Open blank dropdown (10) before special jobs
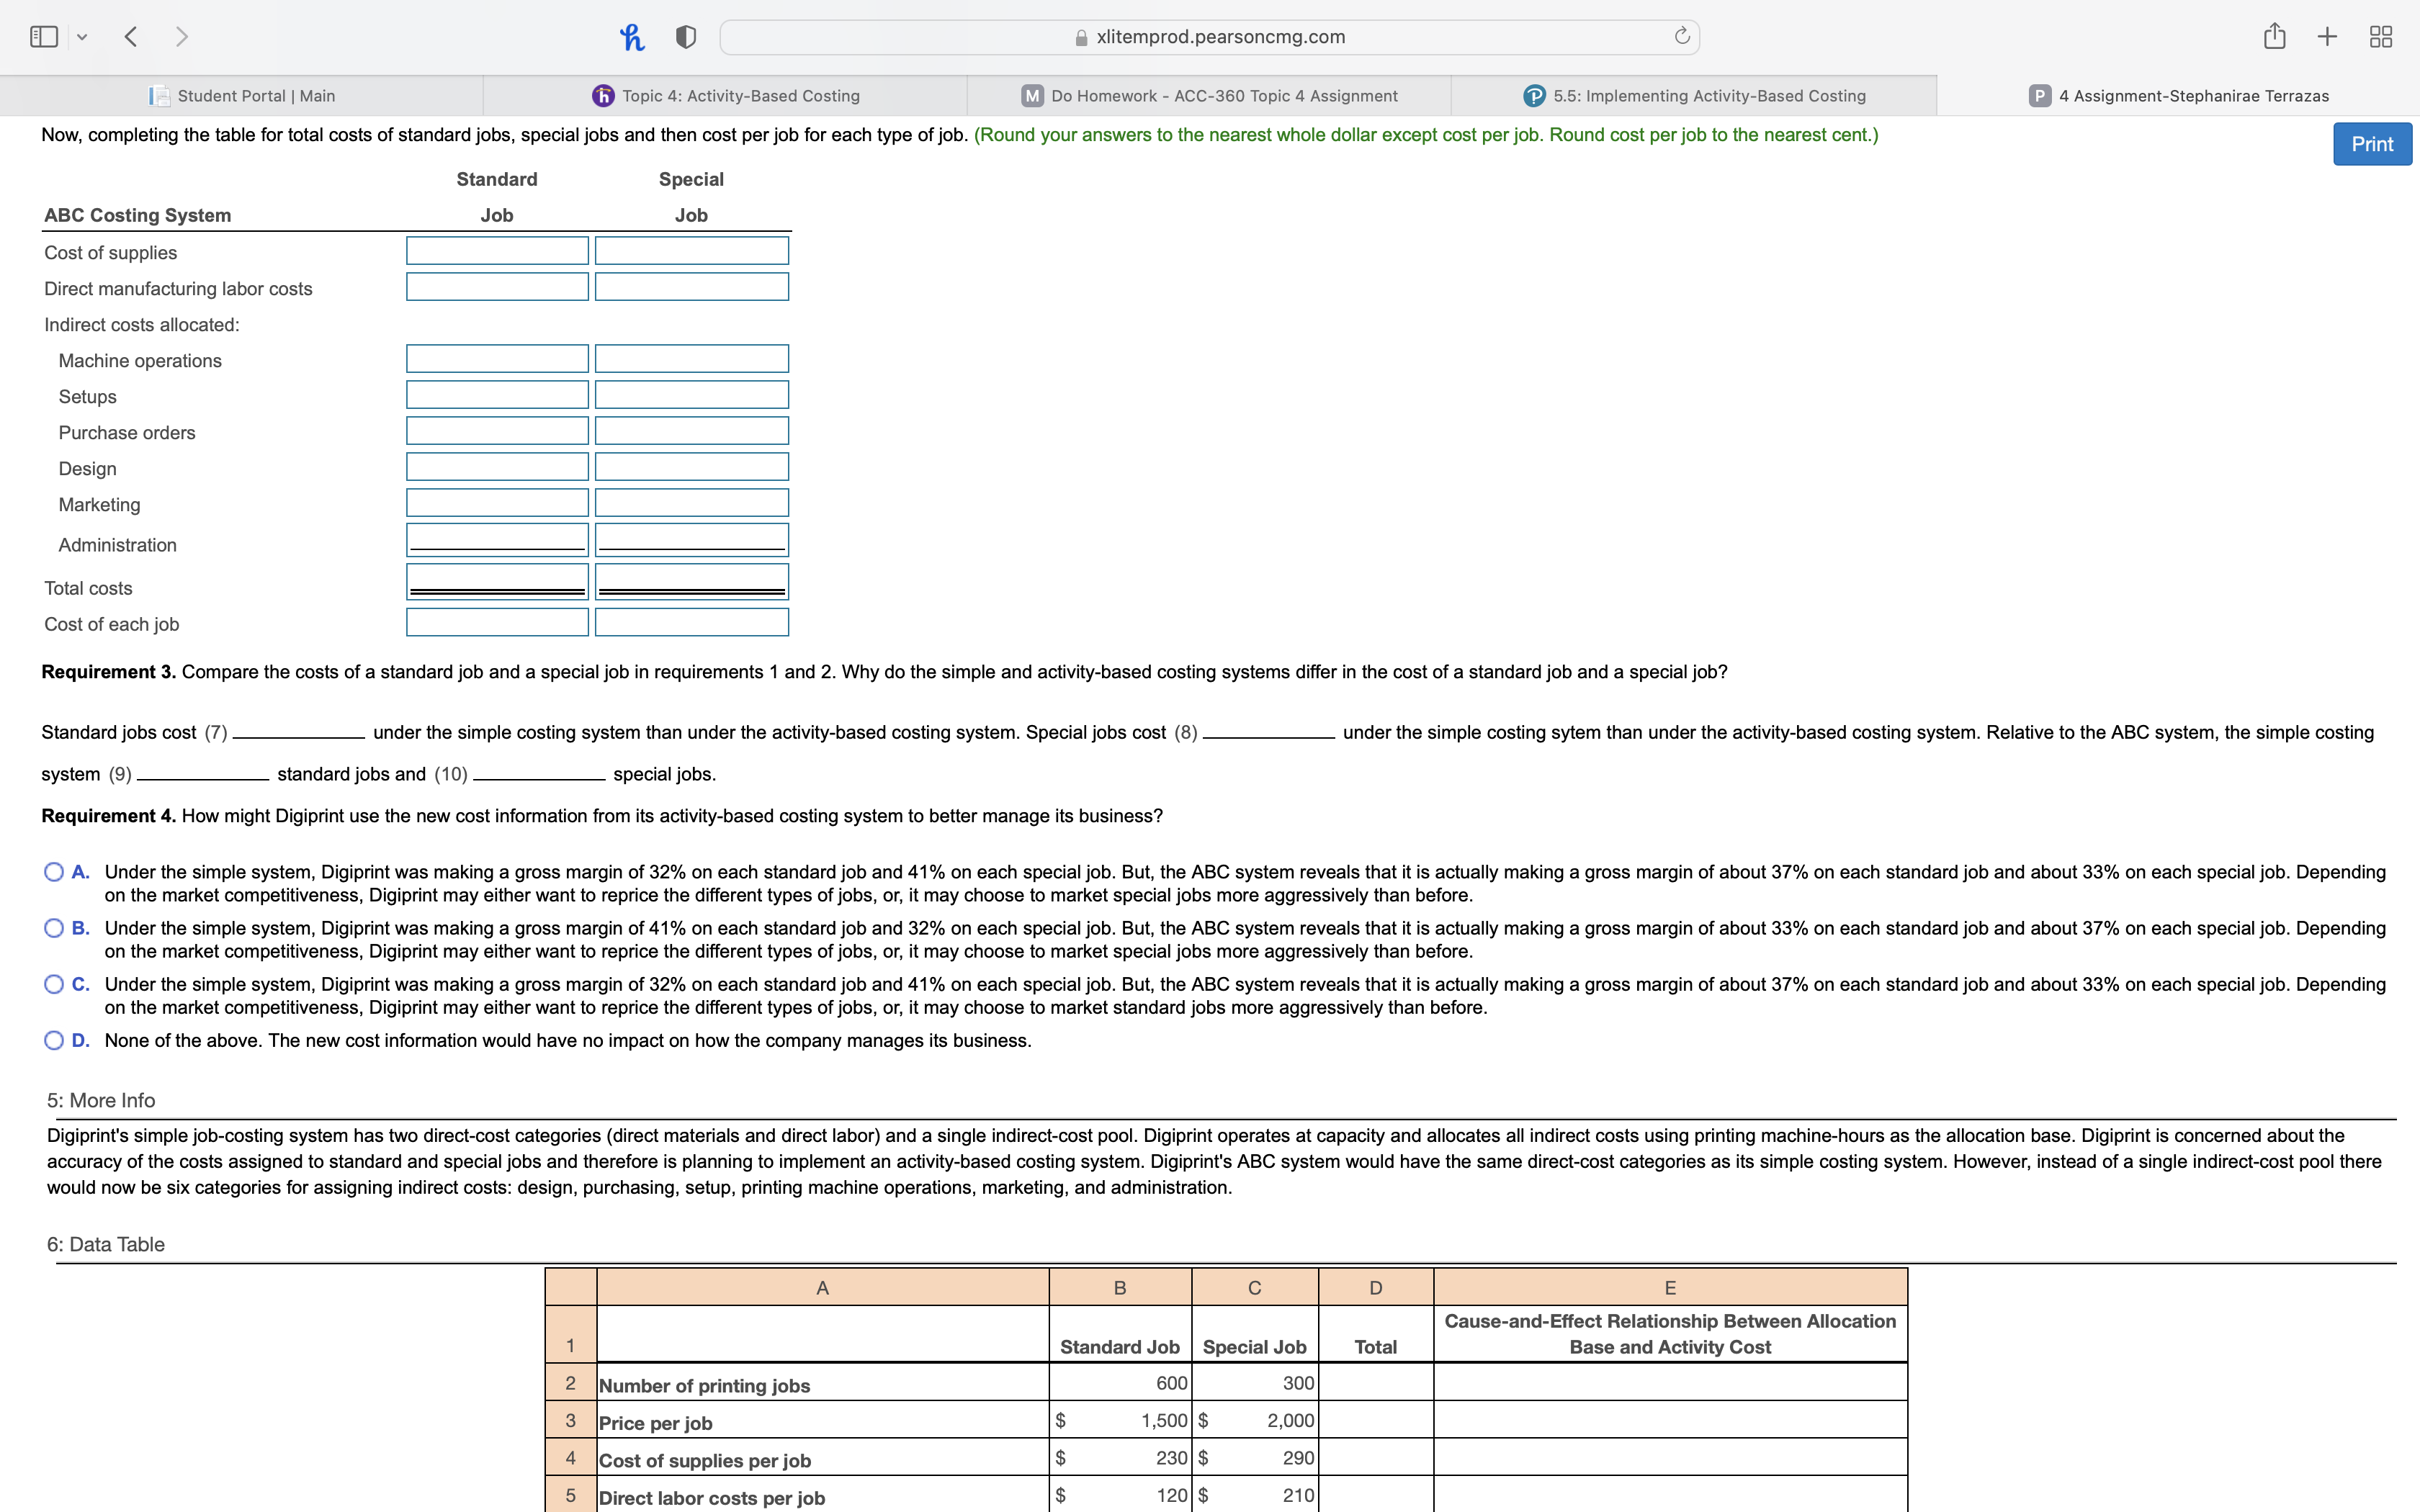The width and height of the screenshot is (2420, 1512). pyautogui.click(x=539, y=775)
